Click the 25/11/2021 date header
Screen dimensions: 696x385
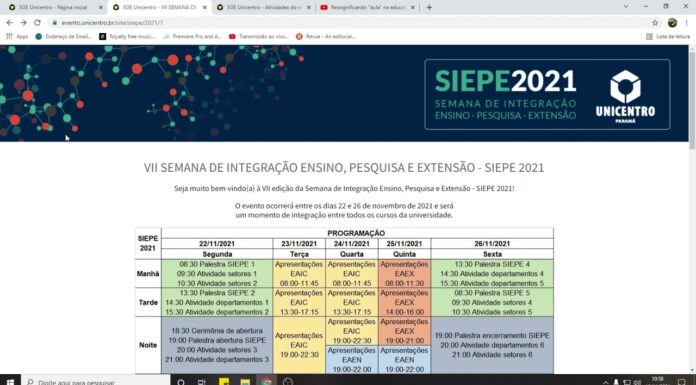click(x=404, y=244)
